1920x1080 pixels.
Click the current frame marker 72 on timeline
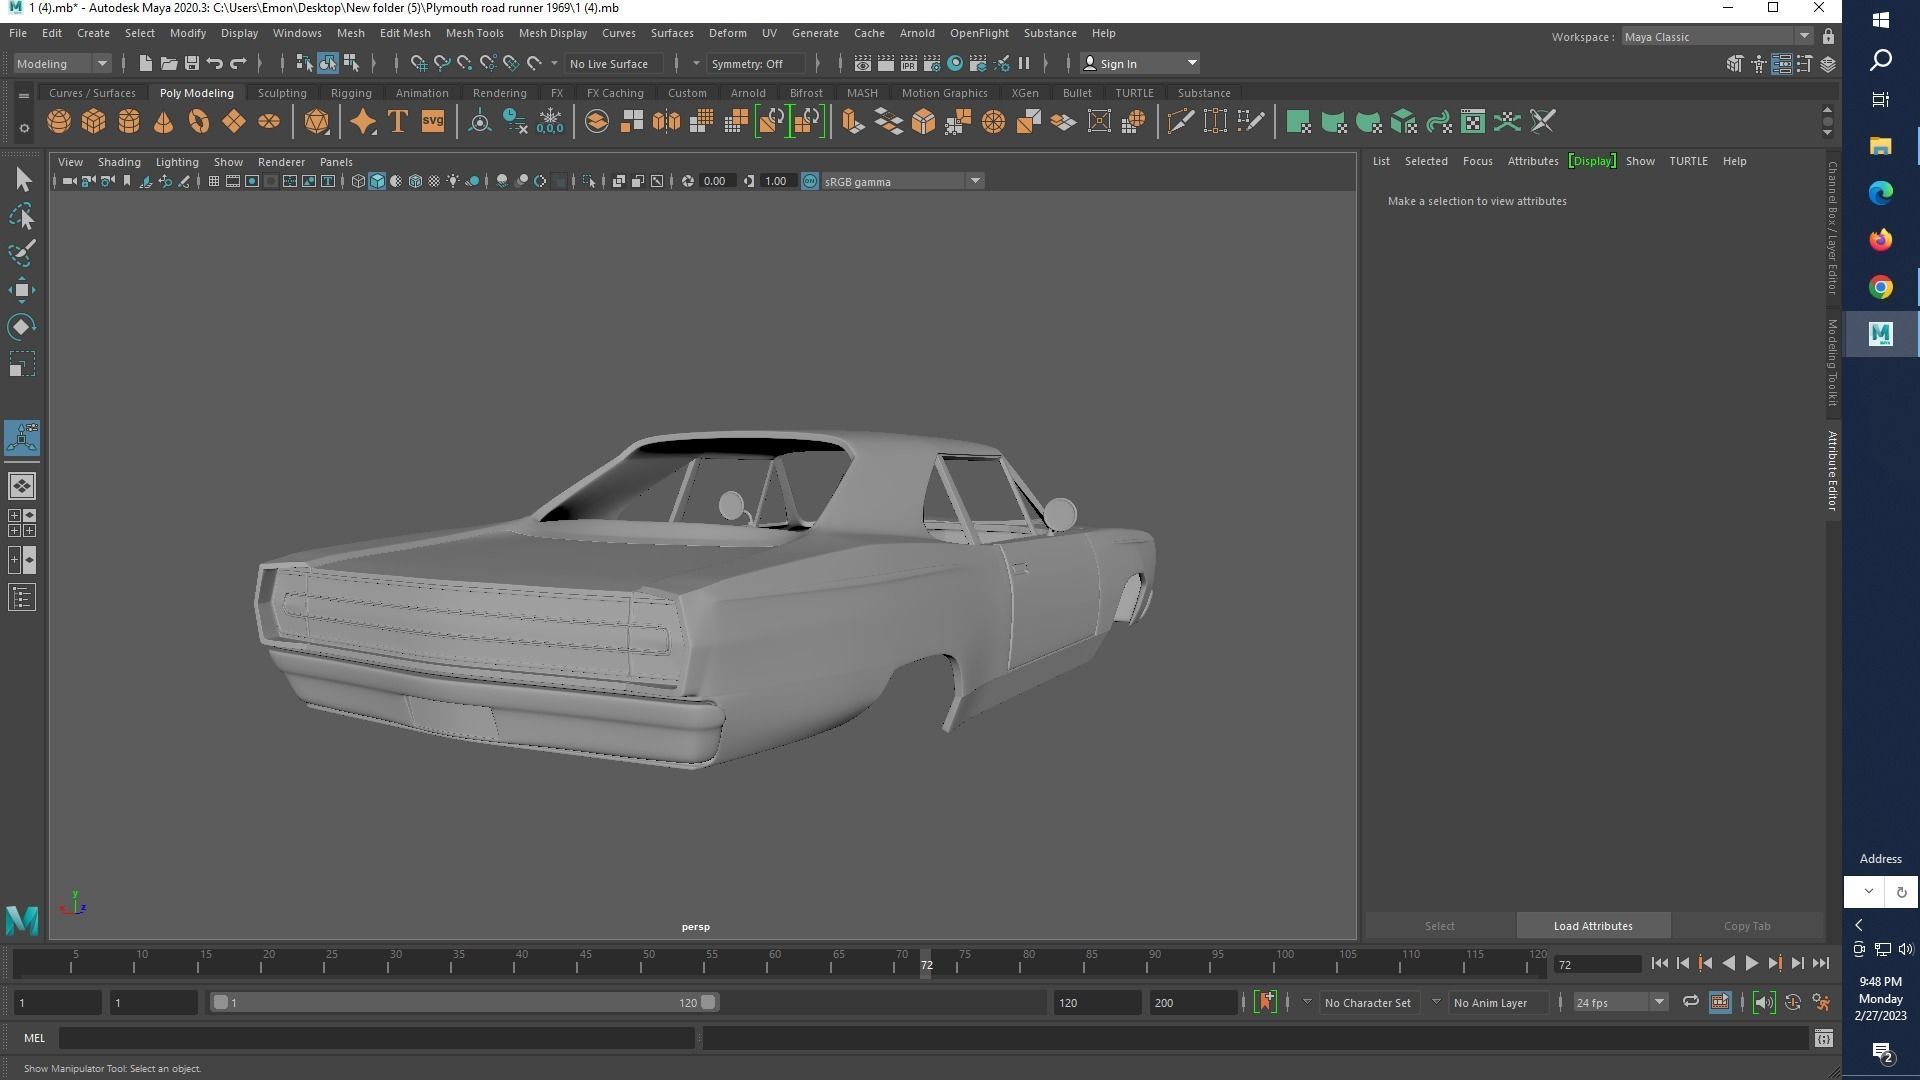926,964
